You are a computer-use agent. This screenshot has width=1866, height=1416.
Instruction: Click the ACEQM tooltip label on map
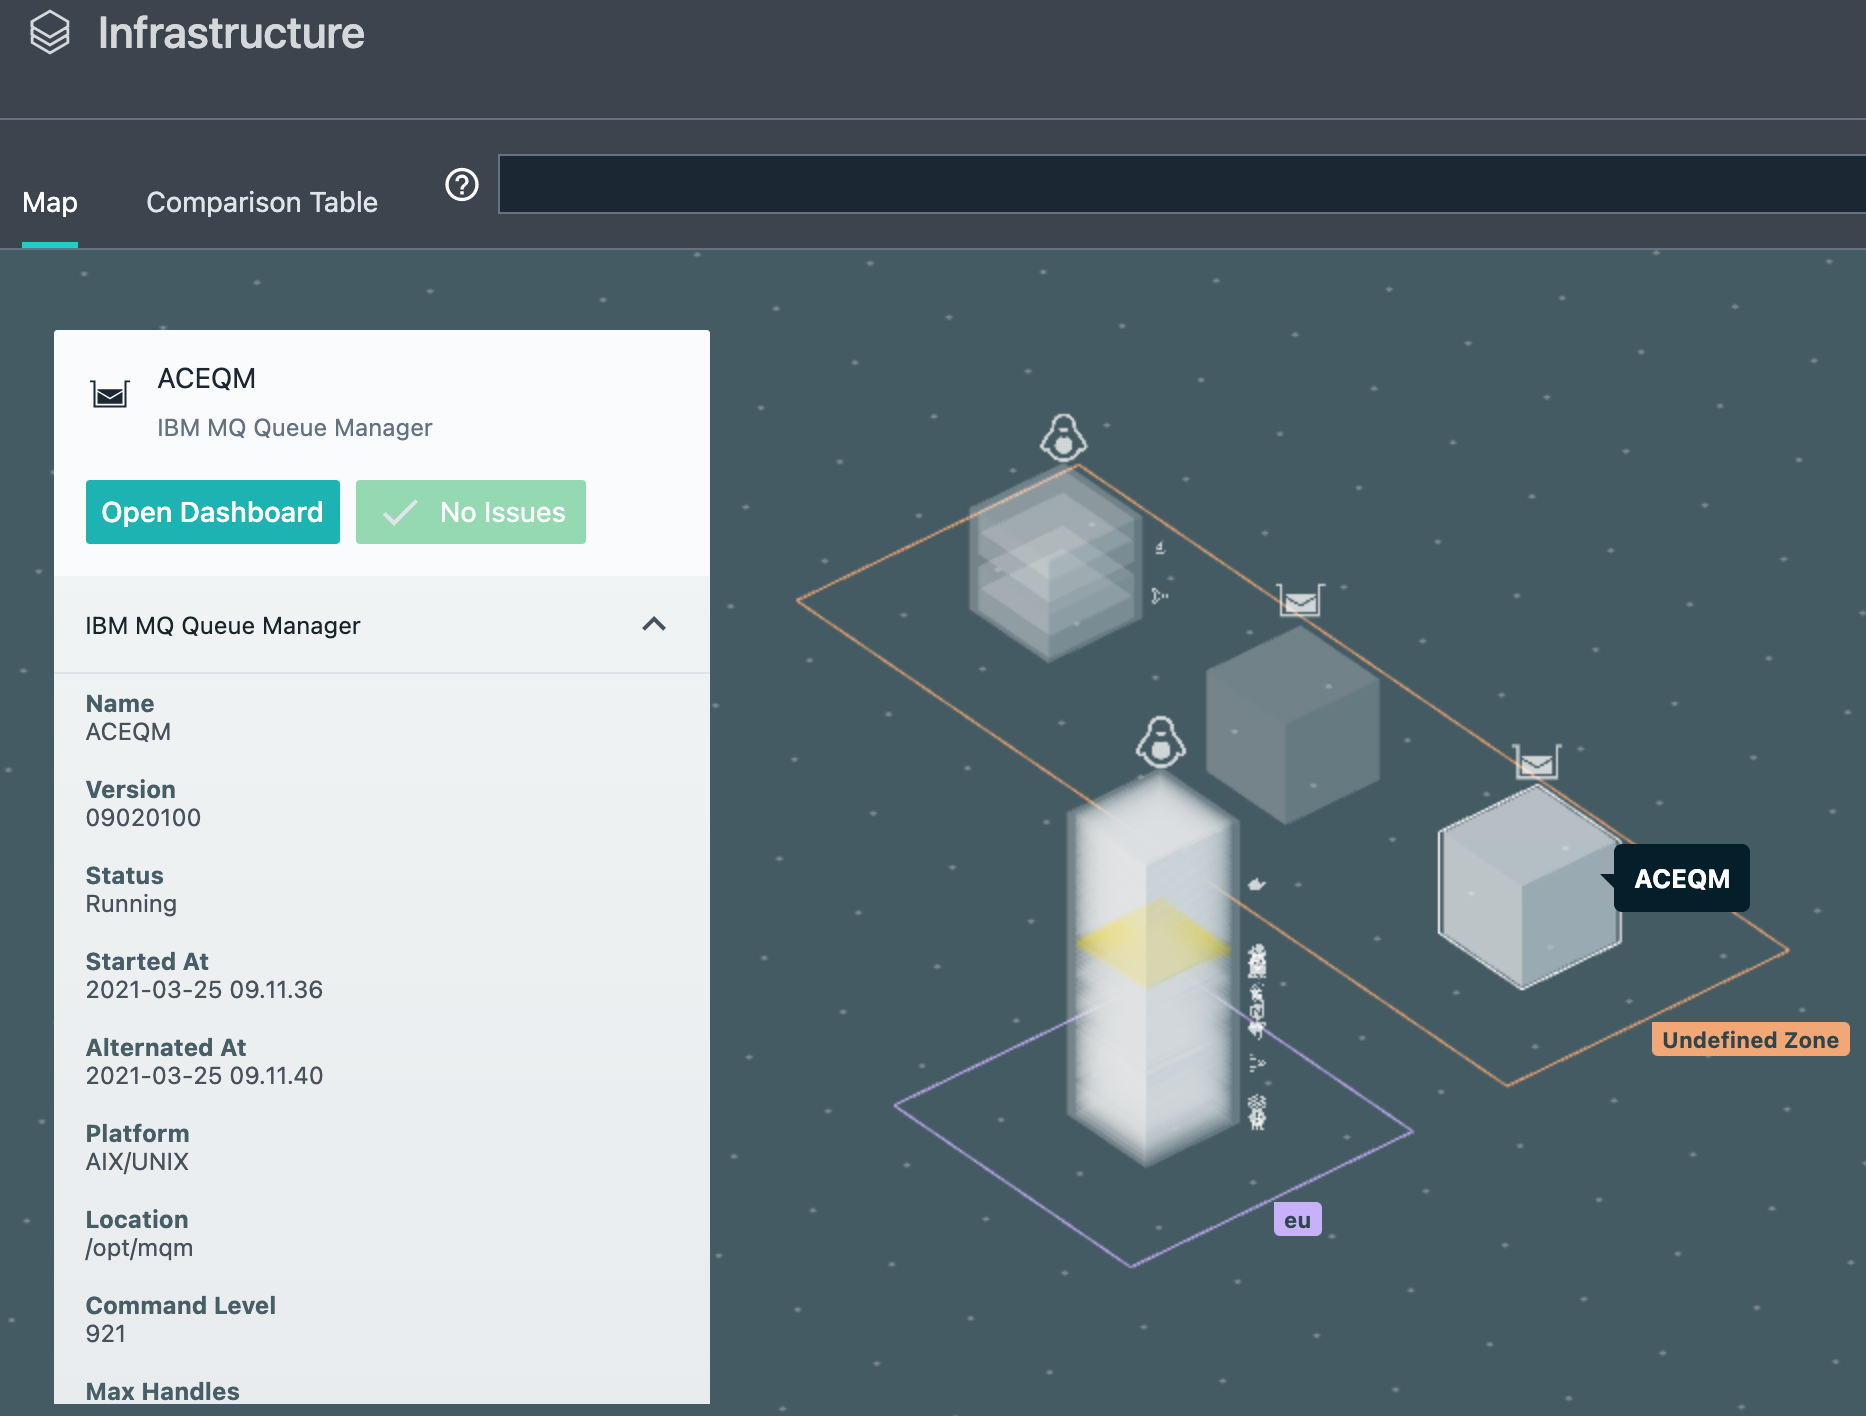click(1682, 879)
